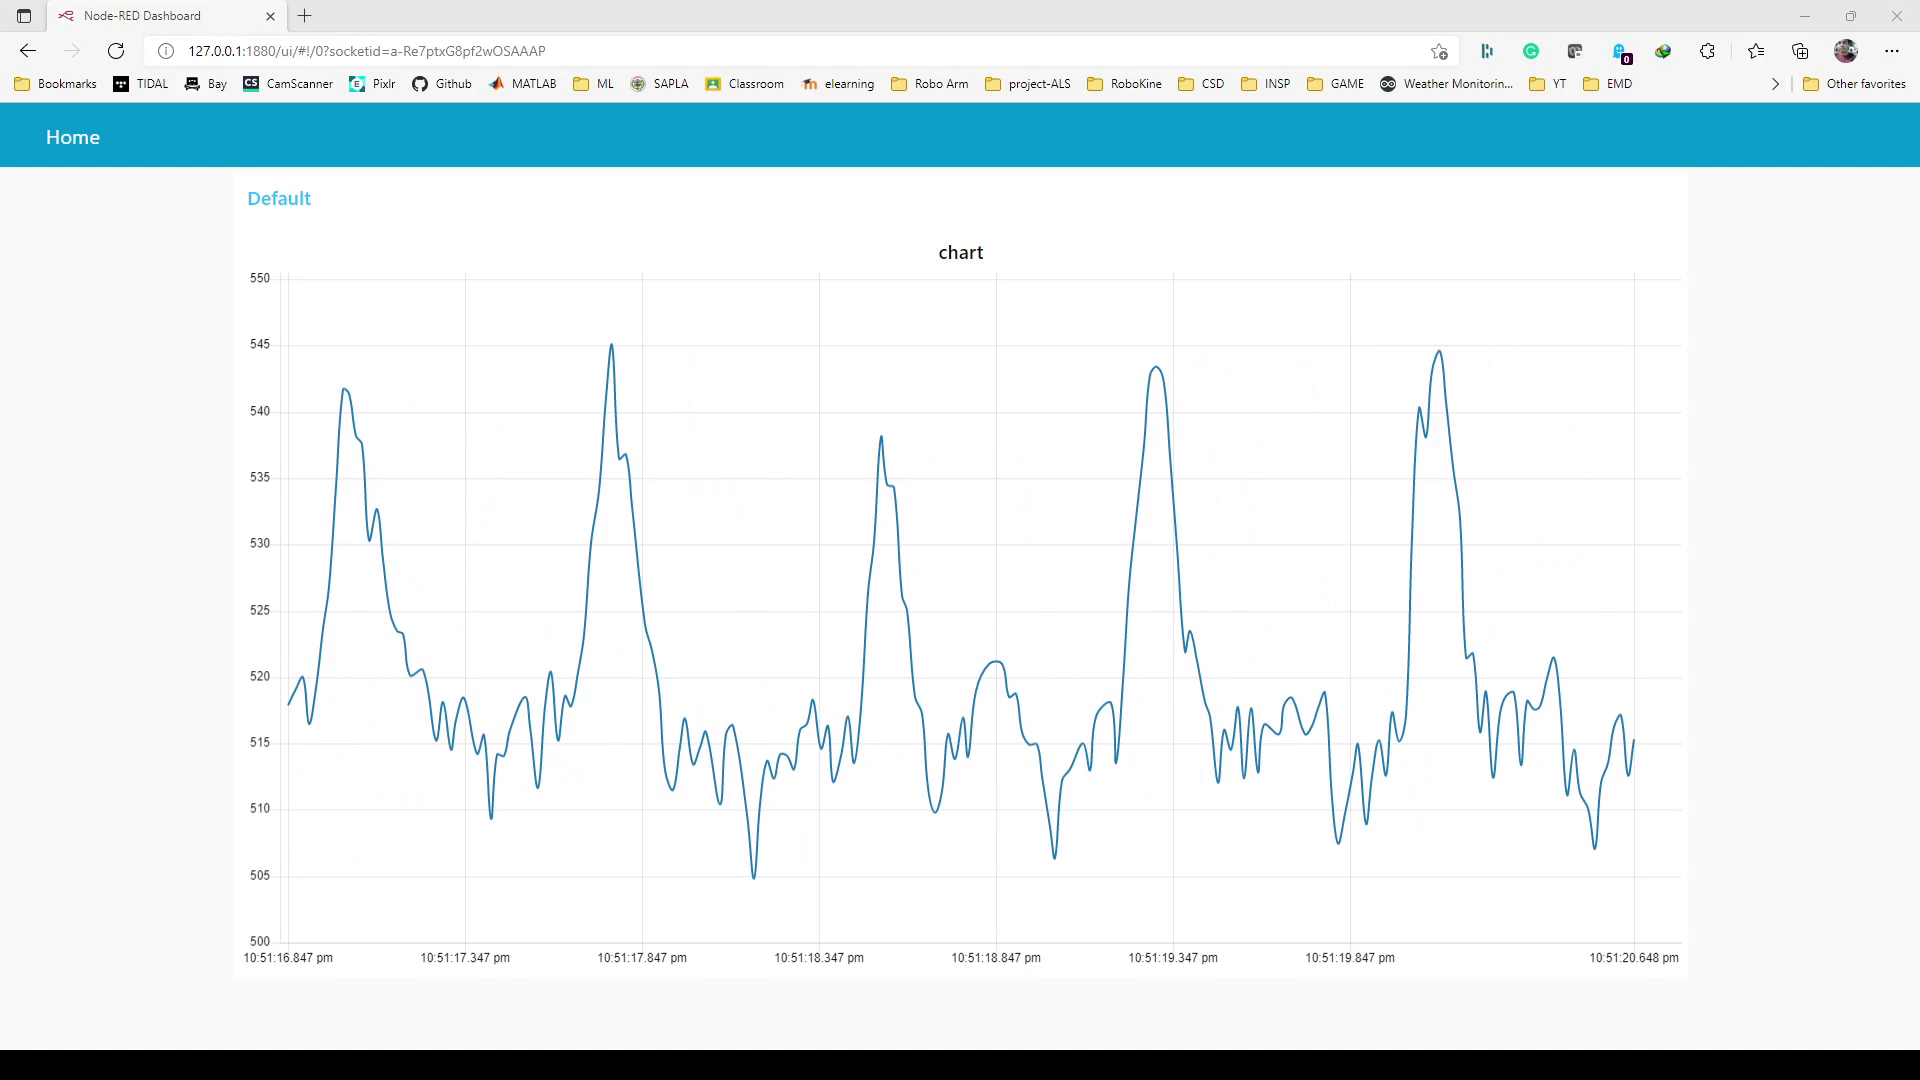Click the Grammarly extension icon
The image size is (1920, 1080).
(x=1531, y=51)
